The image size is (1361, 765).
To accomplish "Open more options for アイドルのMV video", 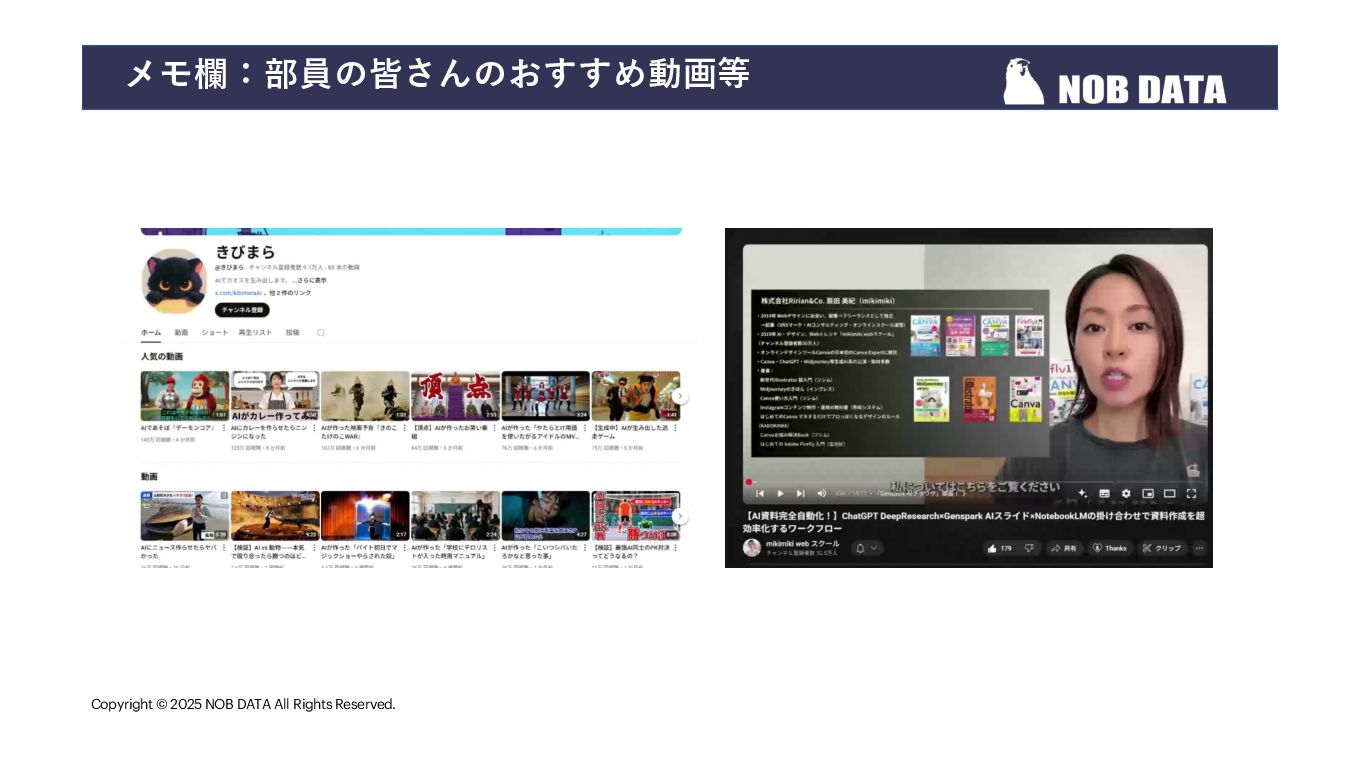I will pyautogui.click(x=584, y=428).
